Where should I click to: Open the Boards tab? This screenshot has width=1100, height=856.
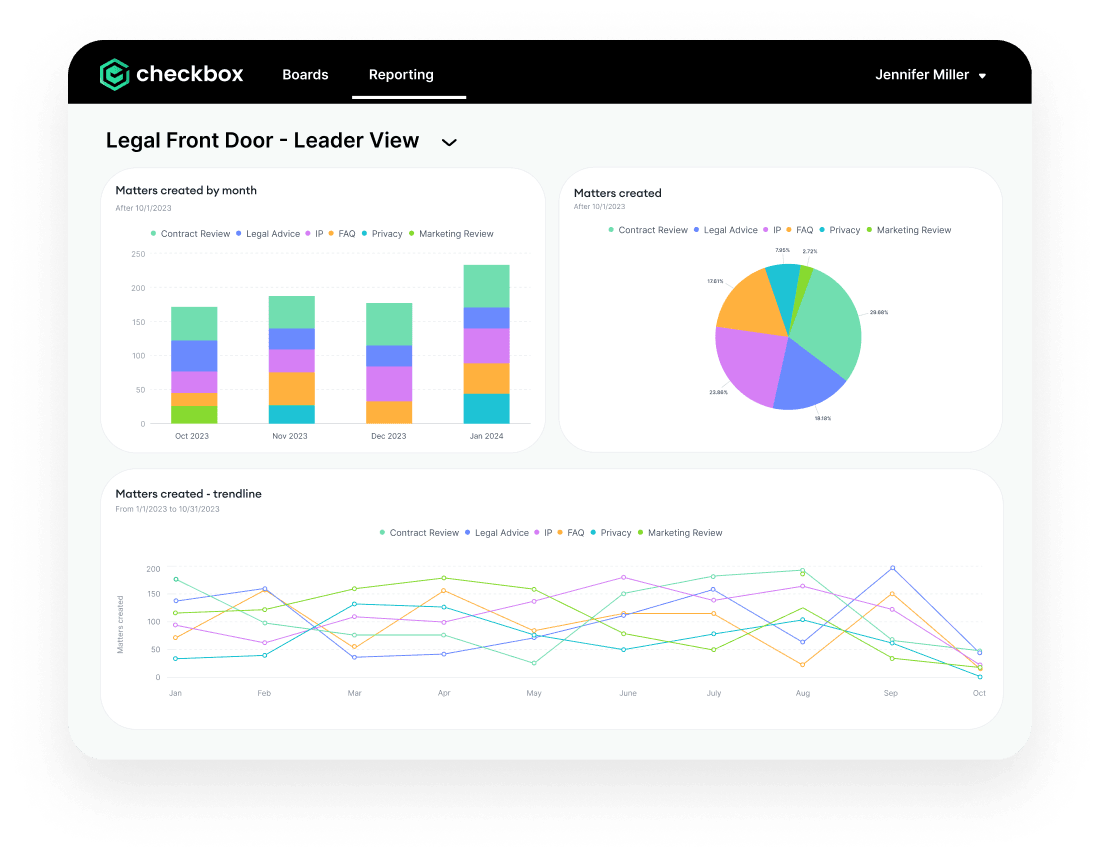(x=305, y=74)
